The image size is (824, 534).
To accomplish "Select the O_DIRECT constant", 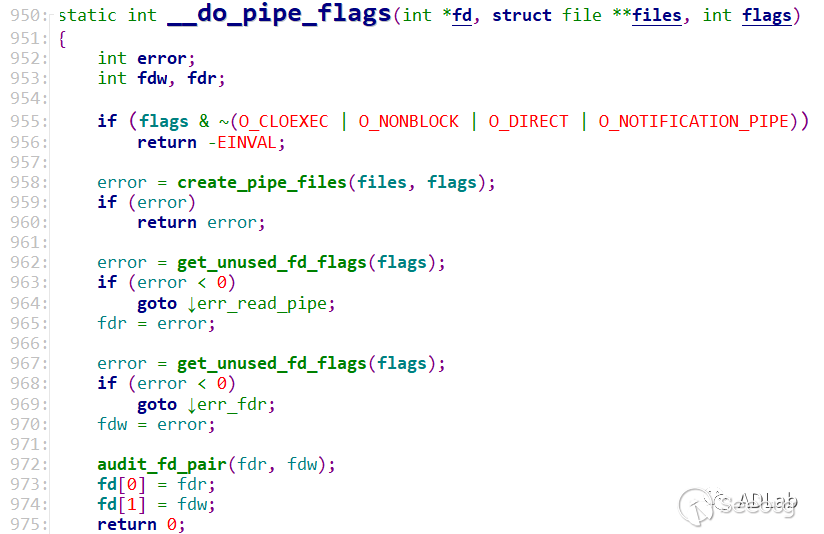I will point(528,121).
